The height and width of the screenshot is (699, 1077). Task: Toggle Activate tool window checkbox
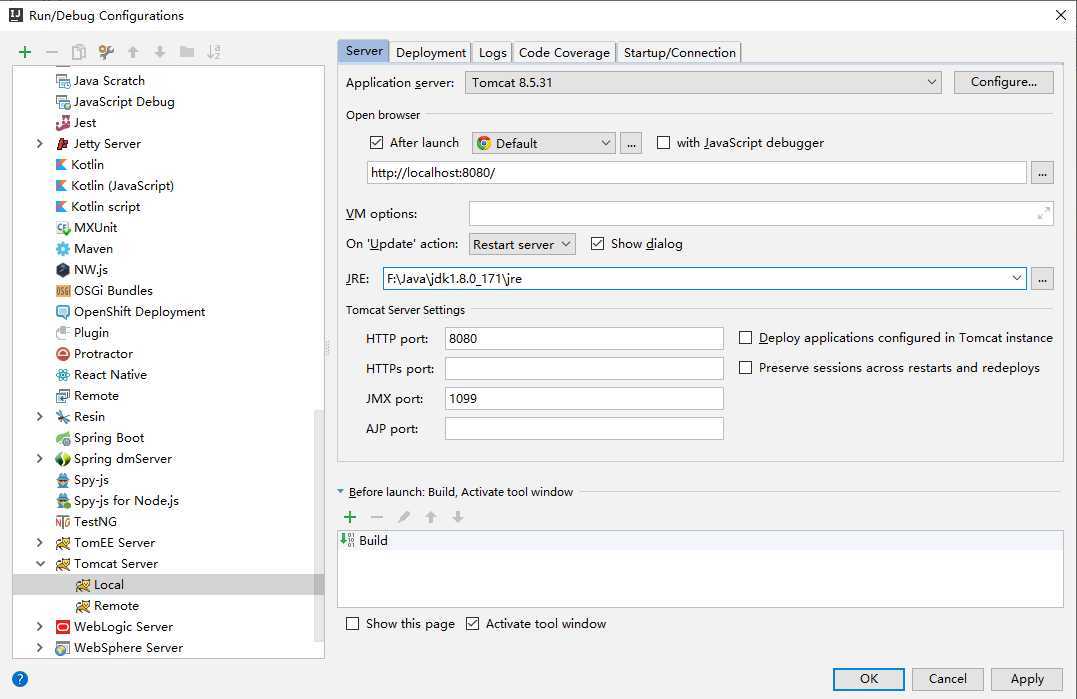pos(473,624)
